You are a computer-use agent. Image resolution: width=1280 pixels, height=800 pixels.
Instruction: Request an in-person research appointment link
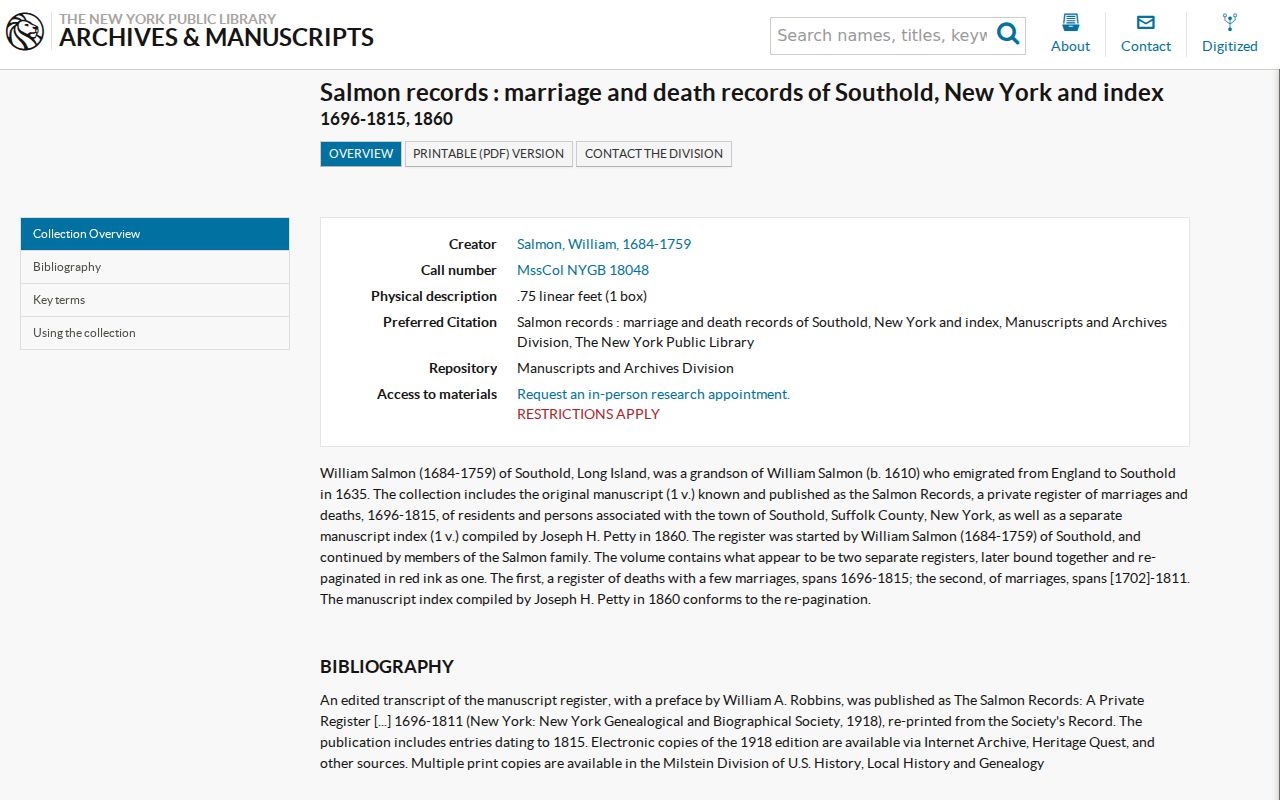point(653,394)
